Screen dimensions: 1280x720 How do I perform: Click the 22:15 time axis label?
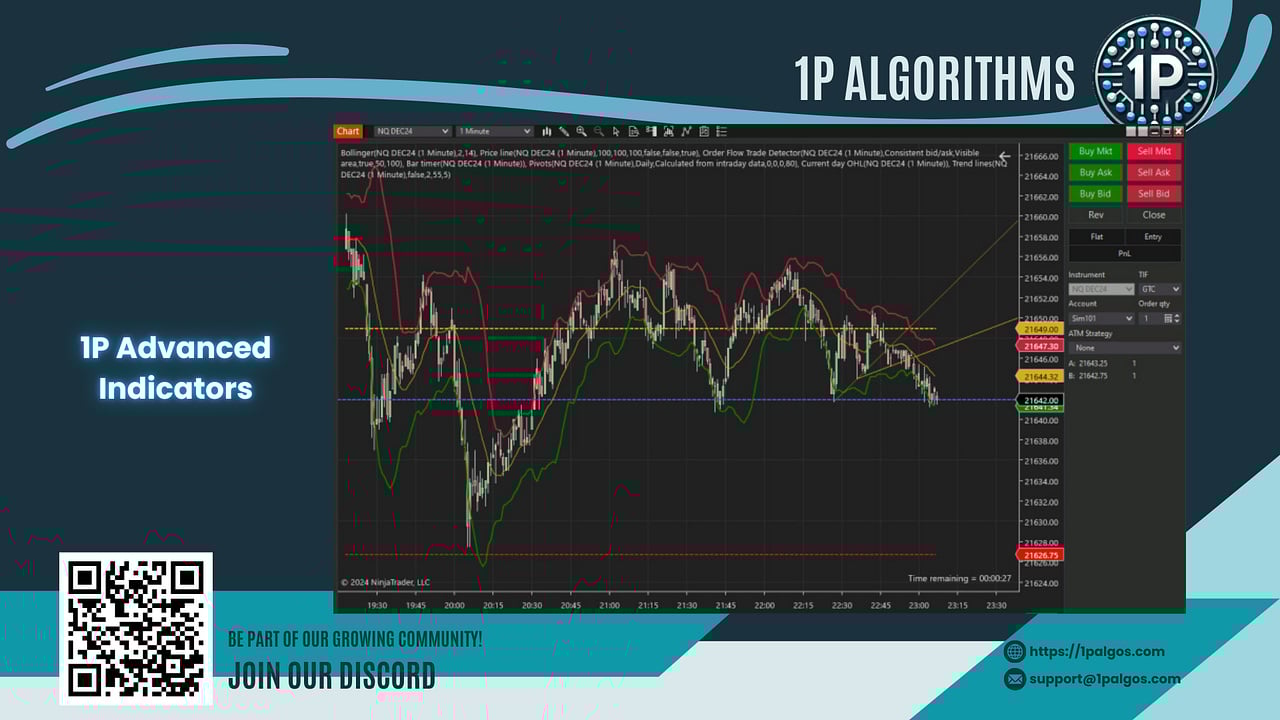point(803,605)
